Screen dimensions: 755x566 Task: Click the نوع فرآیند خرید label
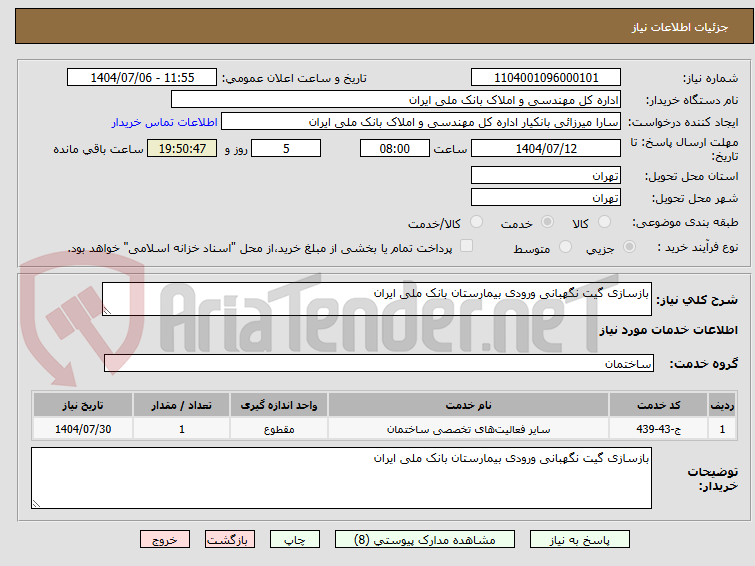tap(698, 247)
